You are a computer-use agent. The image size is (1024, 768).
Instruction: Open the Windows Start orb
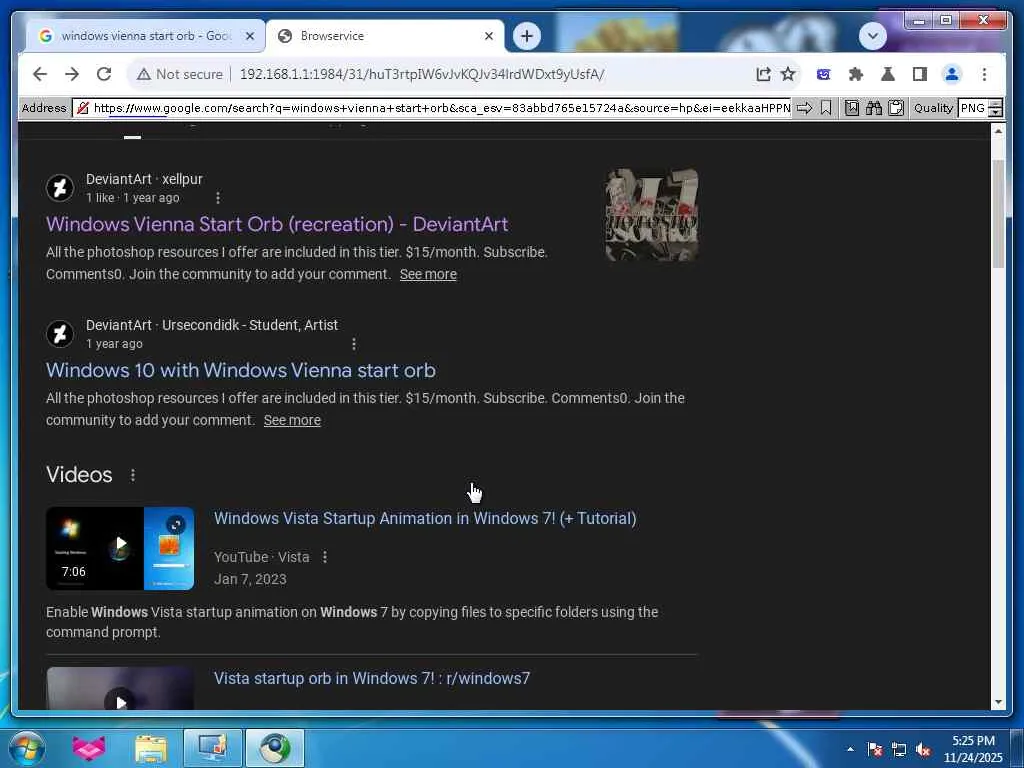tap(26, 748)
